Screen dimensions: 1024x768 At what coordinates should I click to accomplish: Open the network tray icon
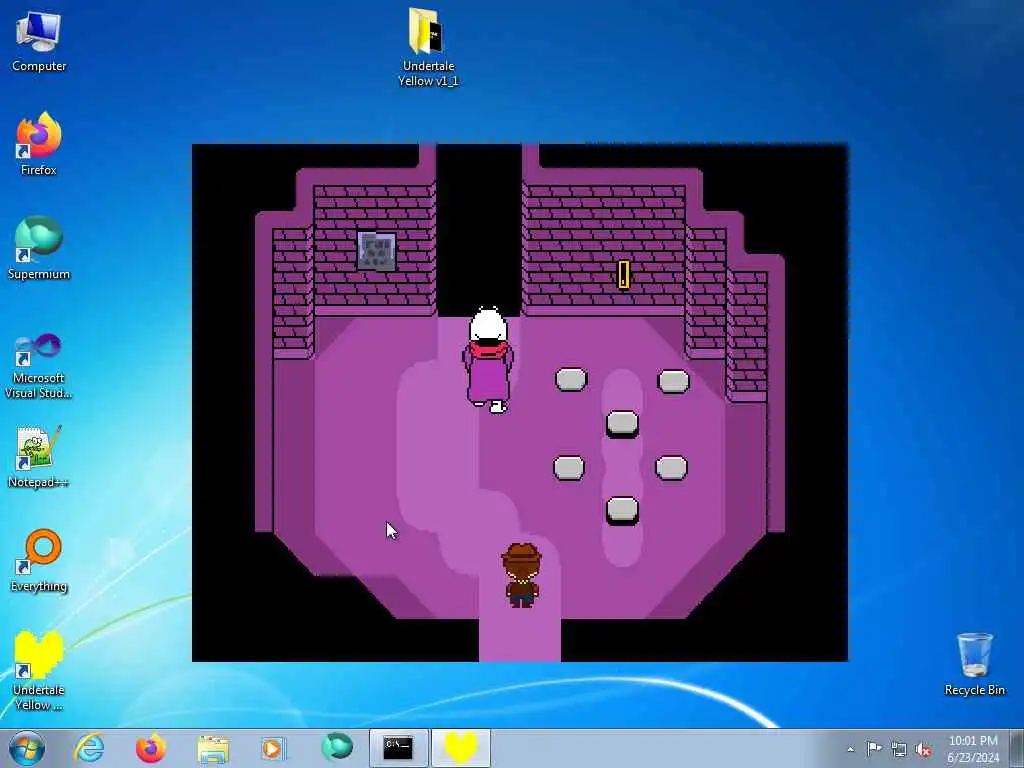[899, 749]
